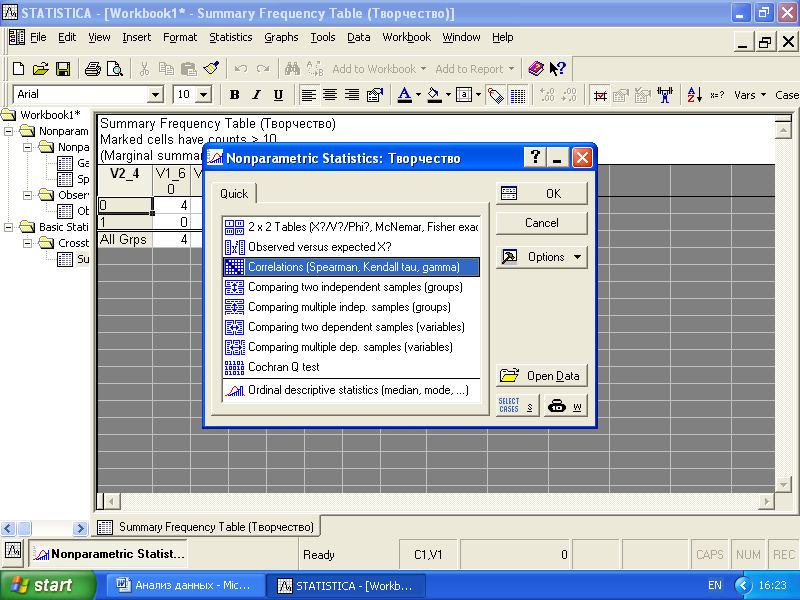800x600 pixels.
Task: Click the Summary Frequency Table bottom tab
Action: tap(206, 527)
